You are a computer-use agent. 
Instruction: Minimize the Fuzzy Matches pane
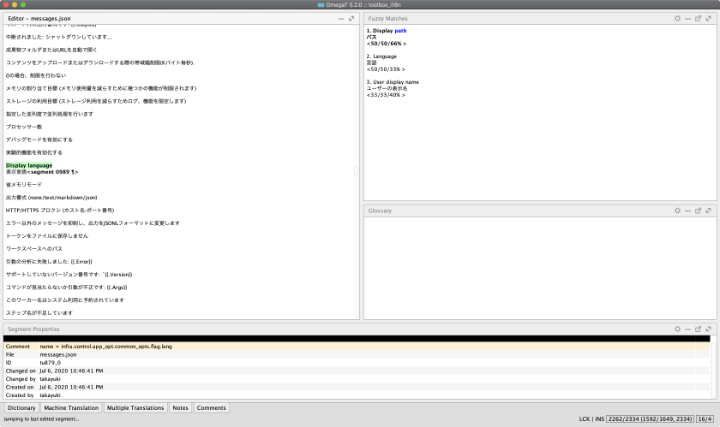[687, 19]
